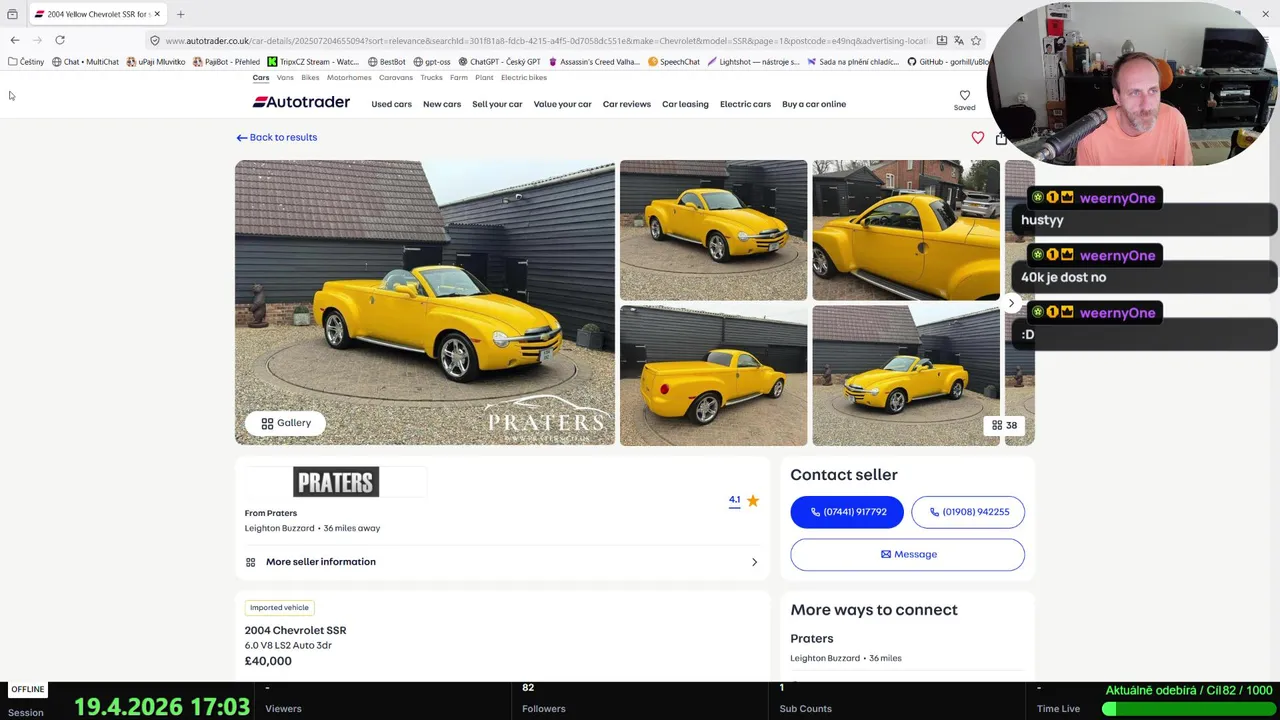
Task: Open the Čeština bookmarks folder
Action: click(26, 62)
